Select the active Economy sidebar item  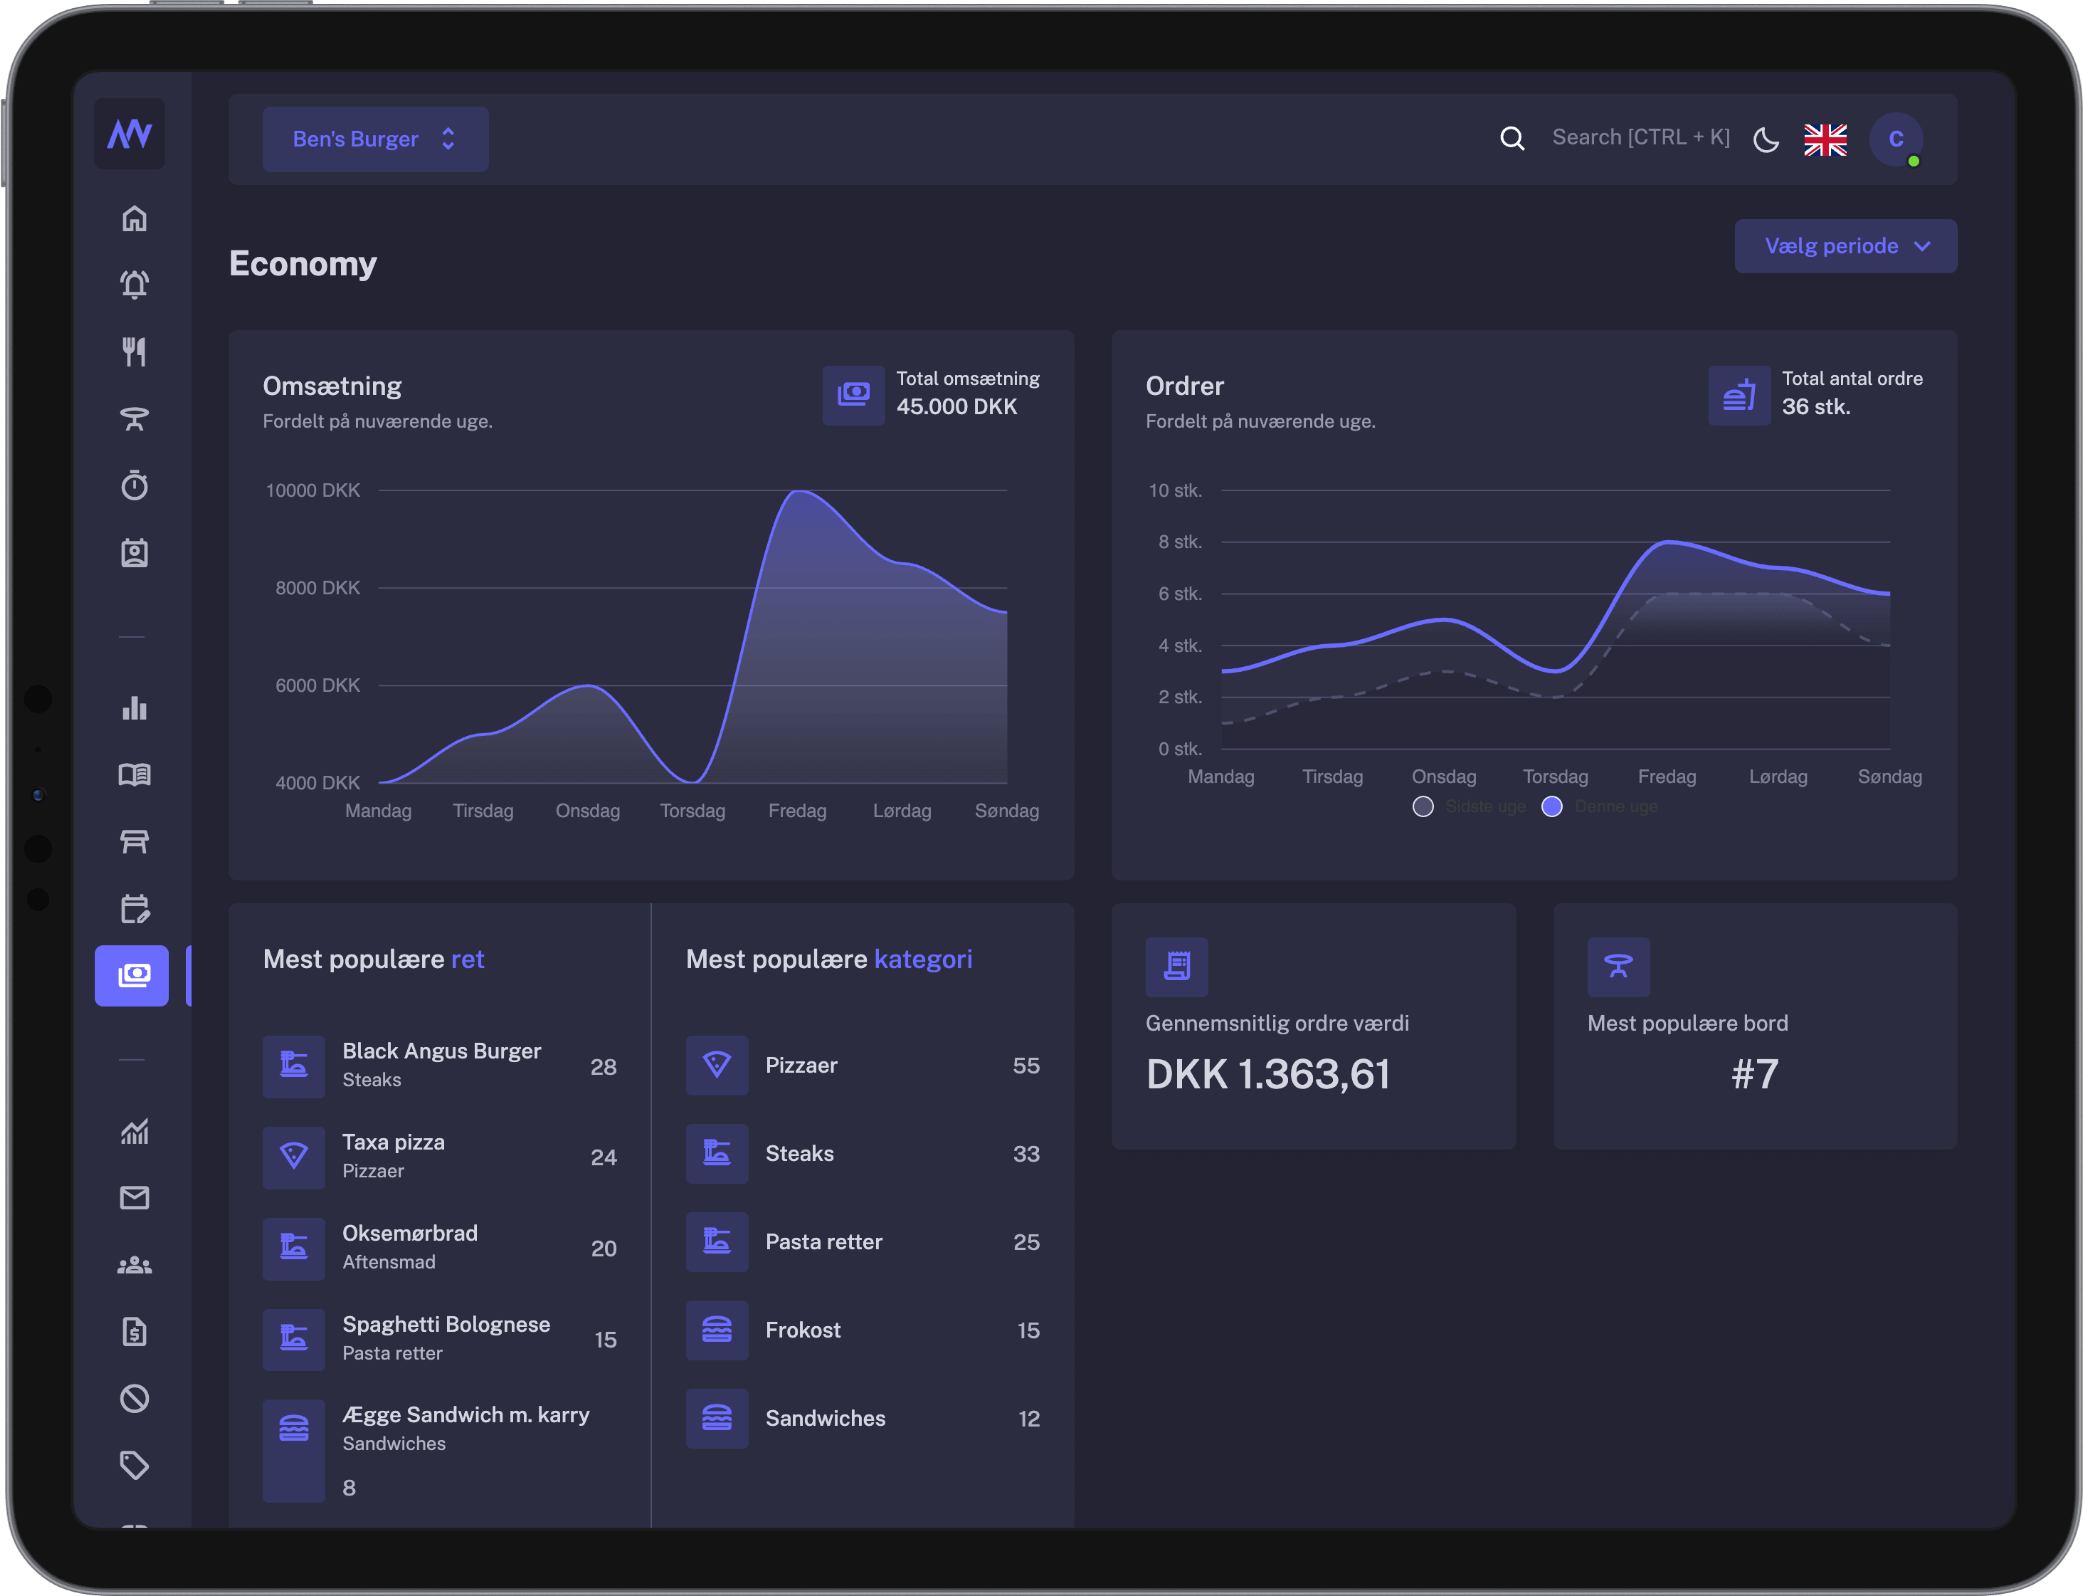pos(132,975)
